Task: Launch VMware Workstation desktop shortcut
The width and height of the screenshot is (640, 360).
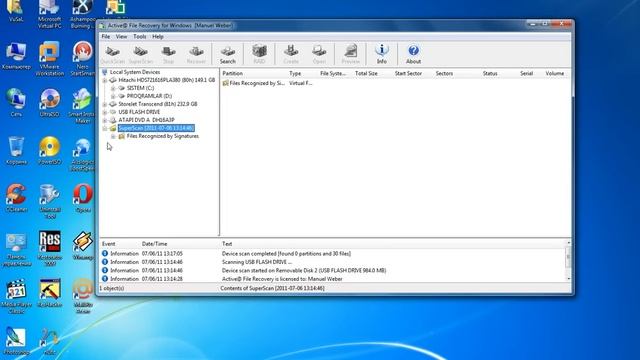Action: [49, 59]
